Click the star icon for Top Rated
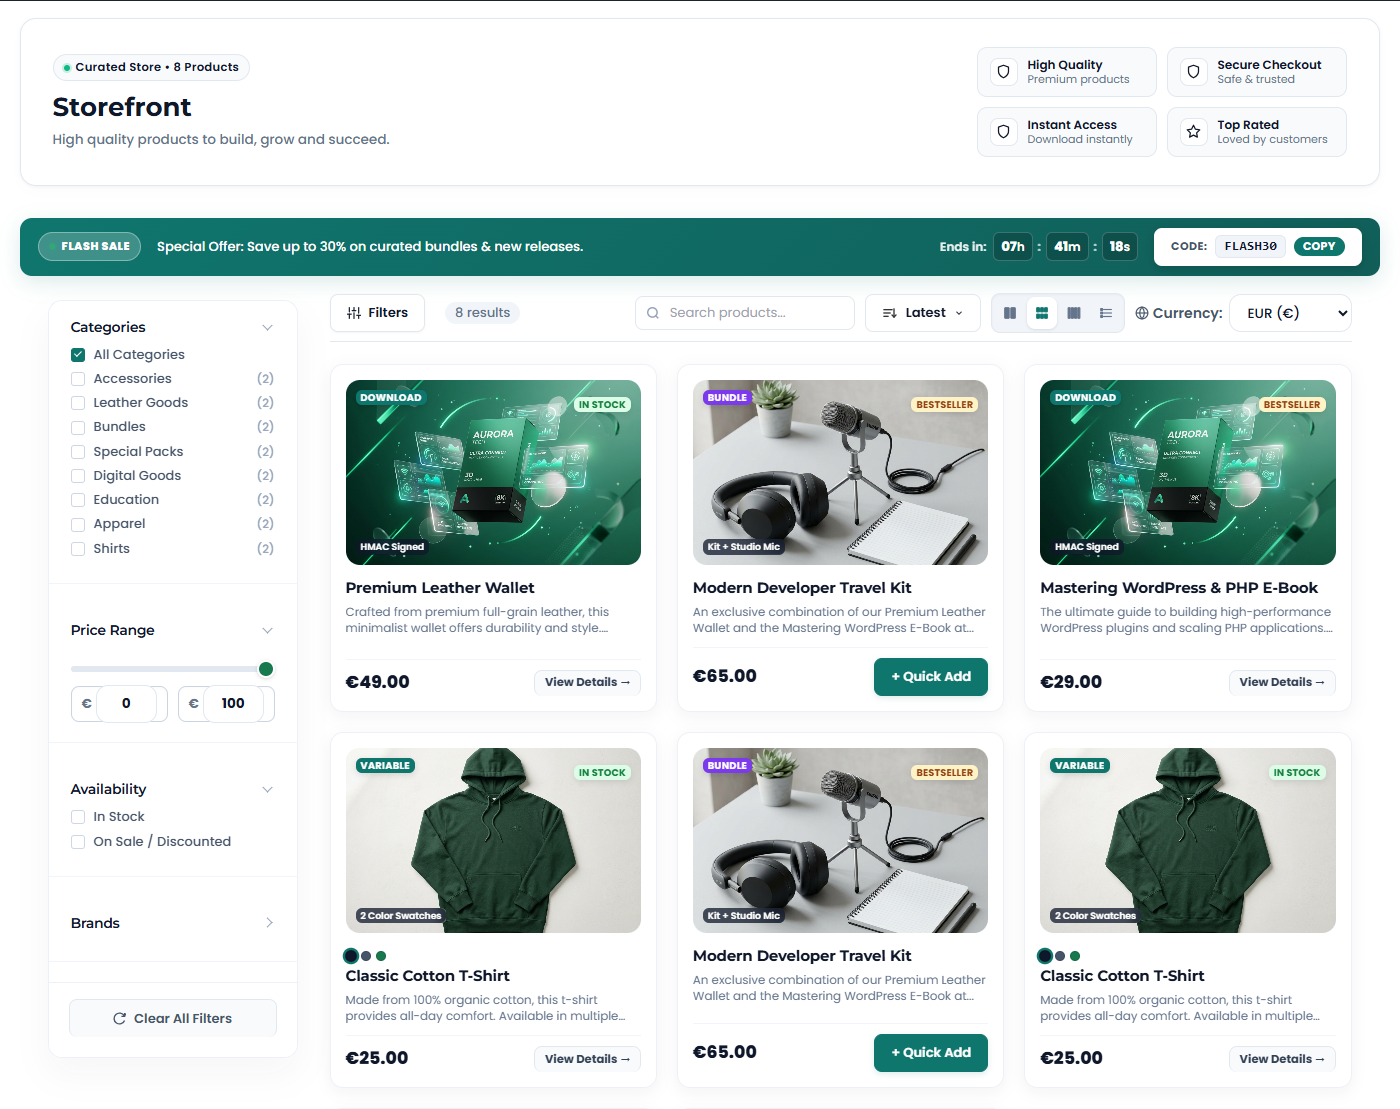Screen dimensions: 1400x1109 coord(1193,132)
